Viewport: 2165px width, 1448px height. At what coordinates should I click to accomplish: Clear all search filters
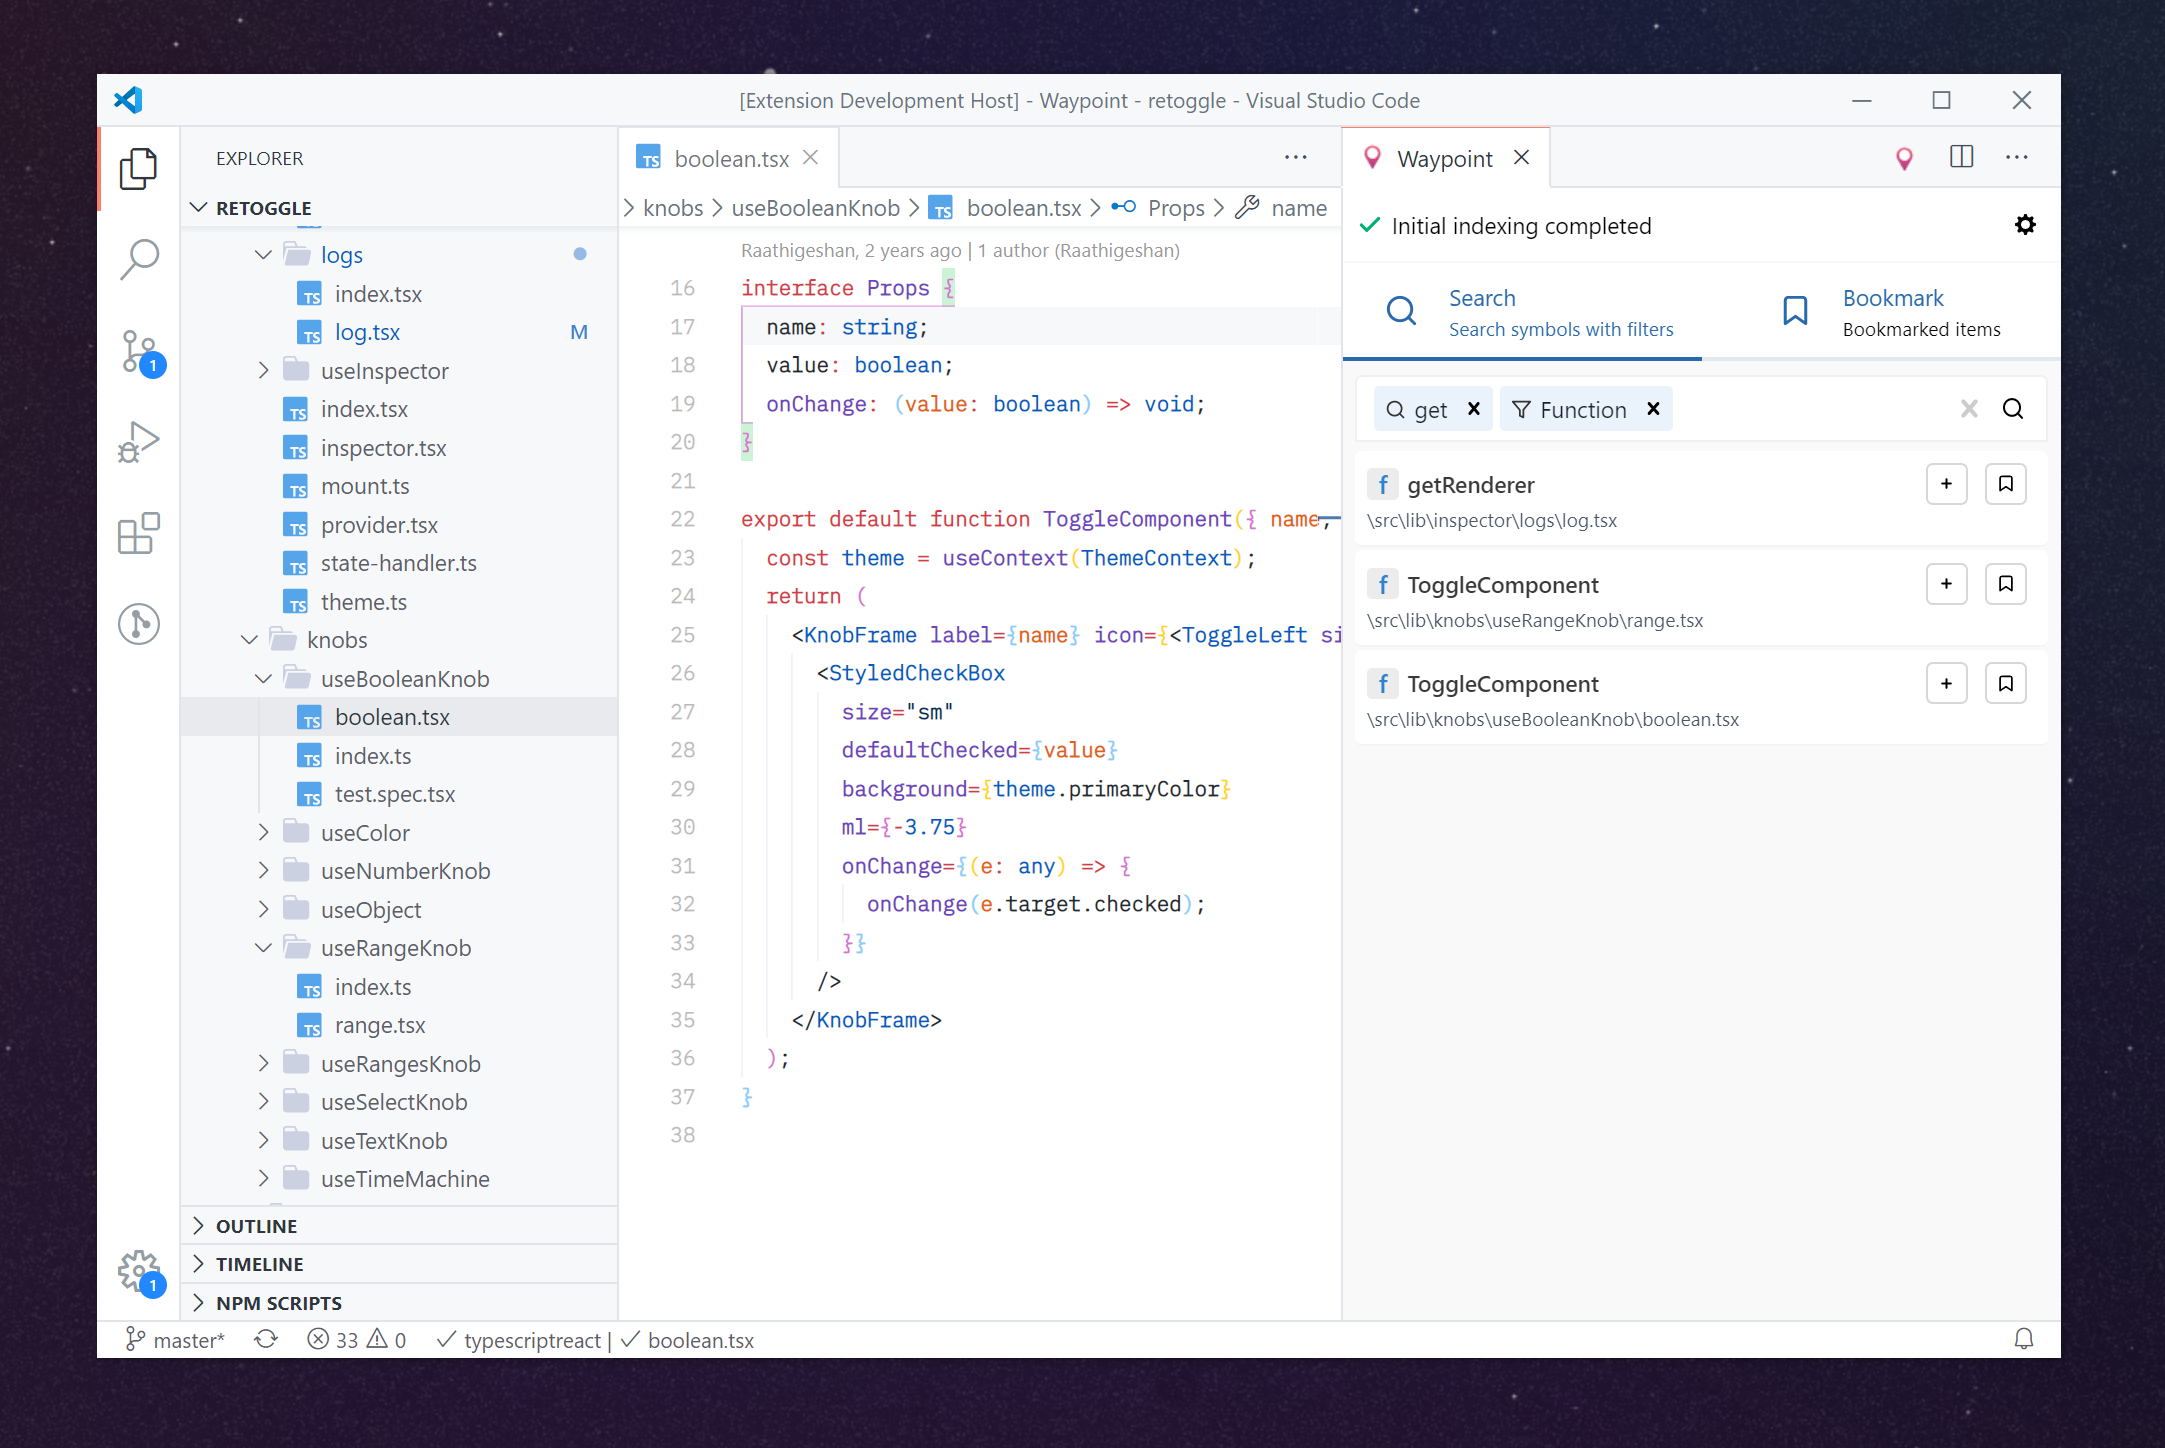pyautogui.click(x=1969, y=409)
